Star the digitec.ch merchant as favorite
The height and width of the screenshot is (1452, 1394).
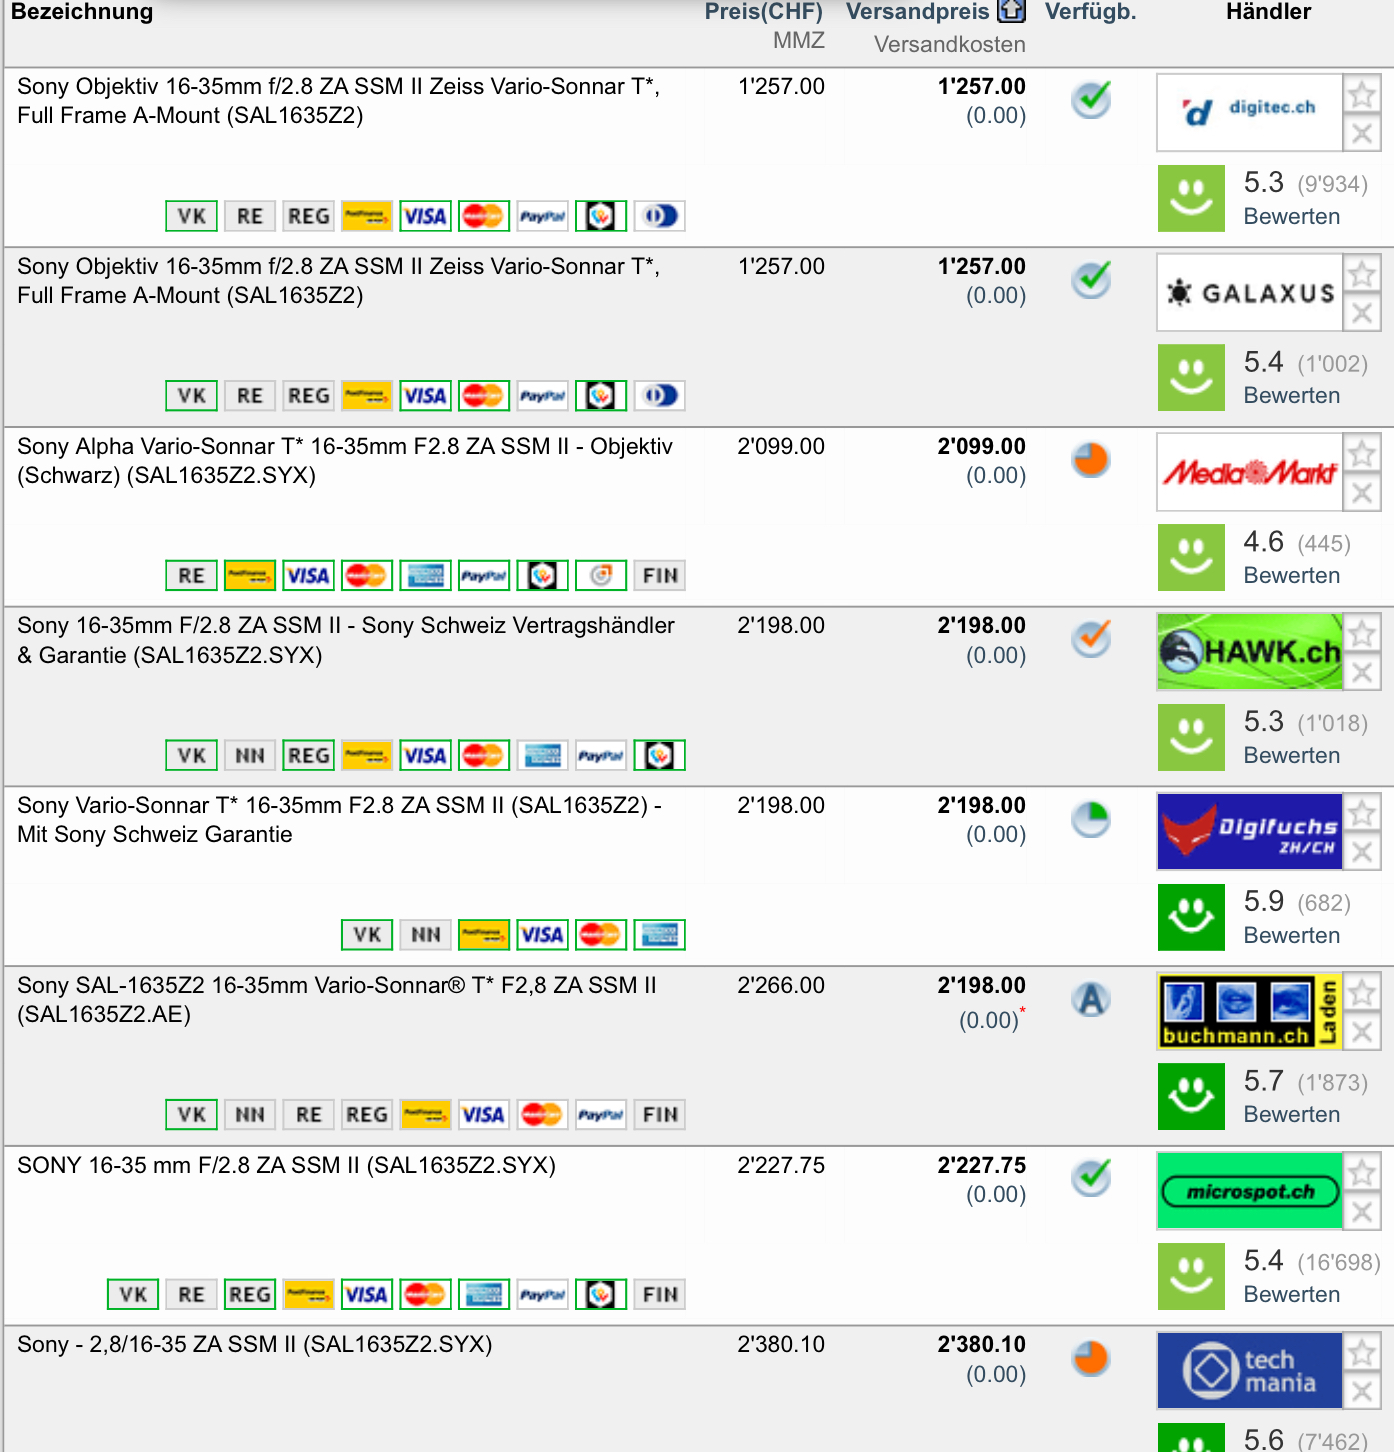point(1361,95)
